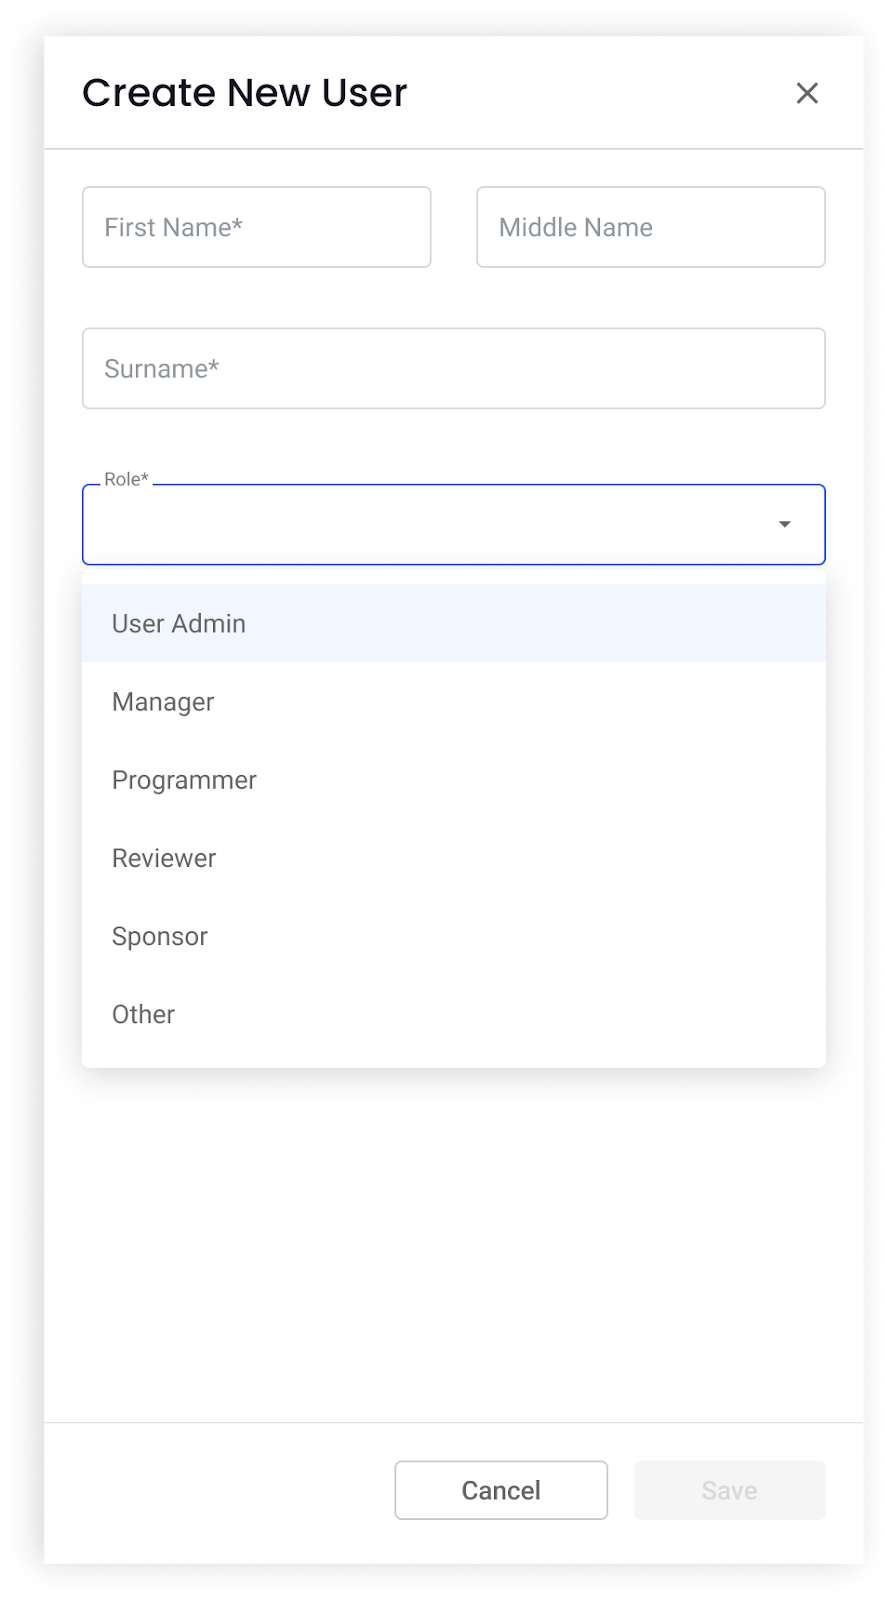The width and height of the screenshot is (893, 1600).
Task: Click the dropdown arrow icon in the Role field
Action: [x=785, y=523]
